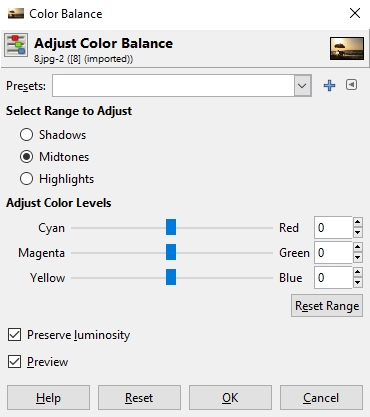Click the Reset Range button
This screenshot has height=417, width=370.
(327, 306)
